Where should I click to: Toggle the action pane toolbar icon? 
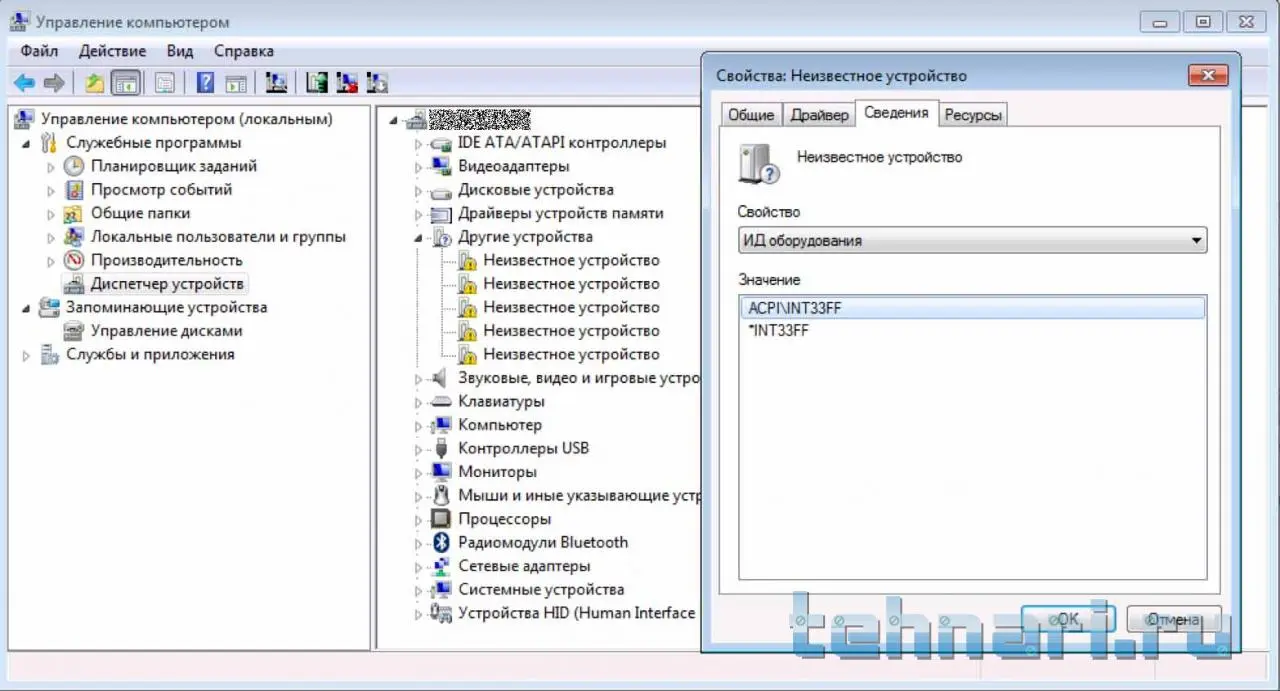coord(236,83)
